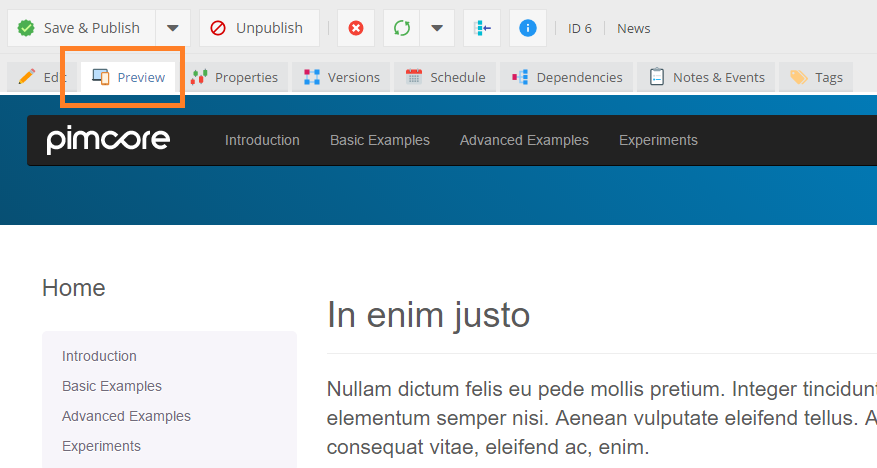Open Notes & Events tab
Viewport: 877px width, 468px height.
coord(707,77)
